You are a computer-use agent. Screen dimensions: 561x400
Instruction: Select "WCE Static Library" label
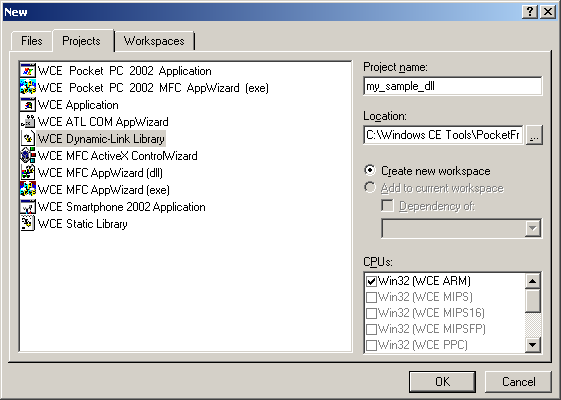(x=83, y=224)
